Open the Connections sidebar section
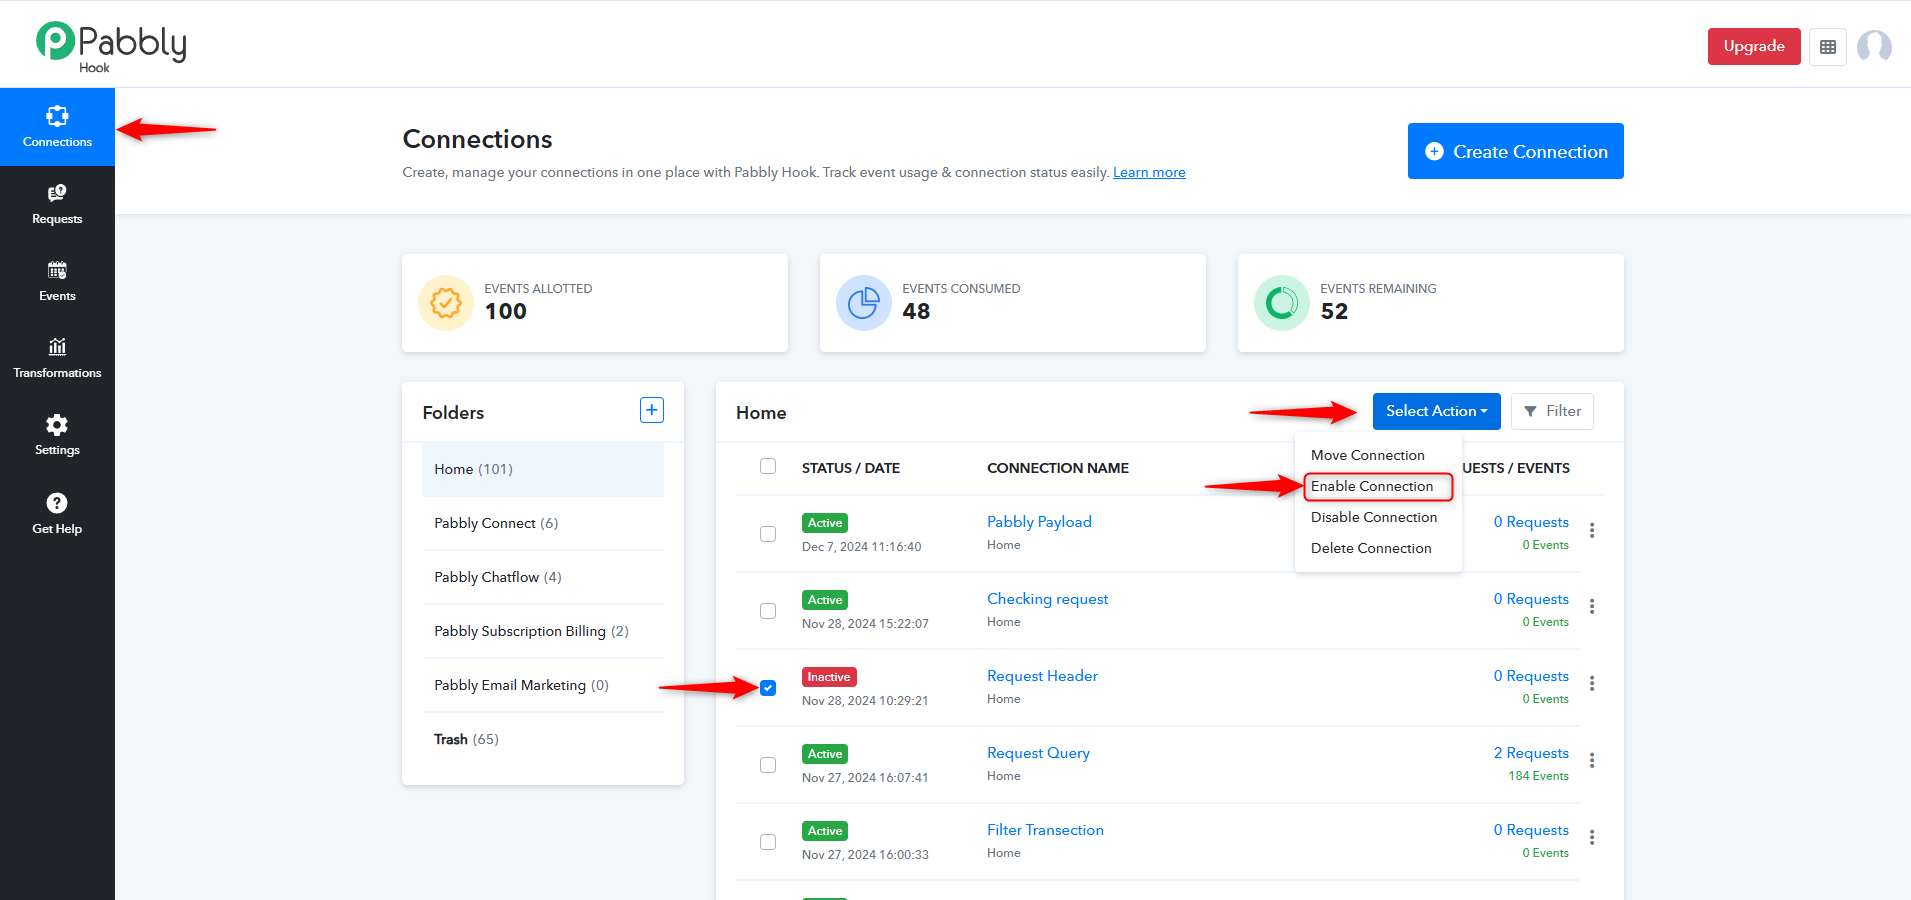1911x900 pixels. [x=57, y=127]
